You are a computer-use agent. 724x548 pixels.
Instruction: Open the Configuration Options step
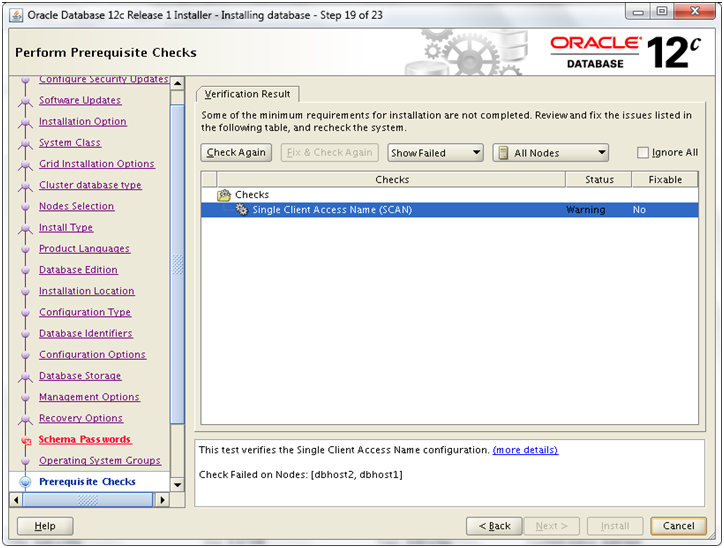click(x=92, y=355)
